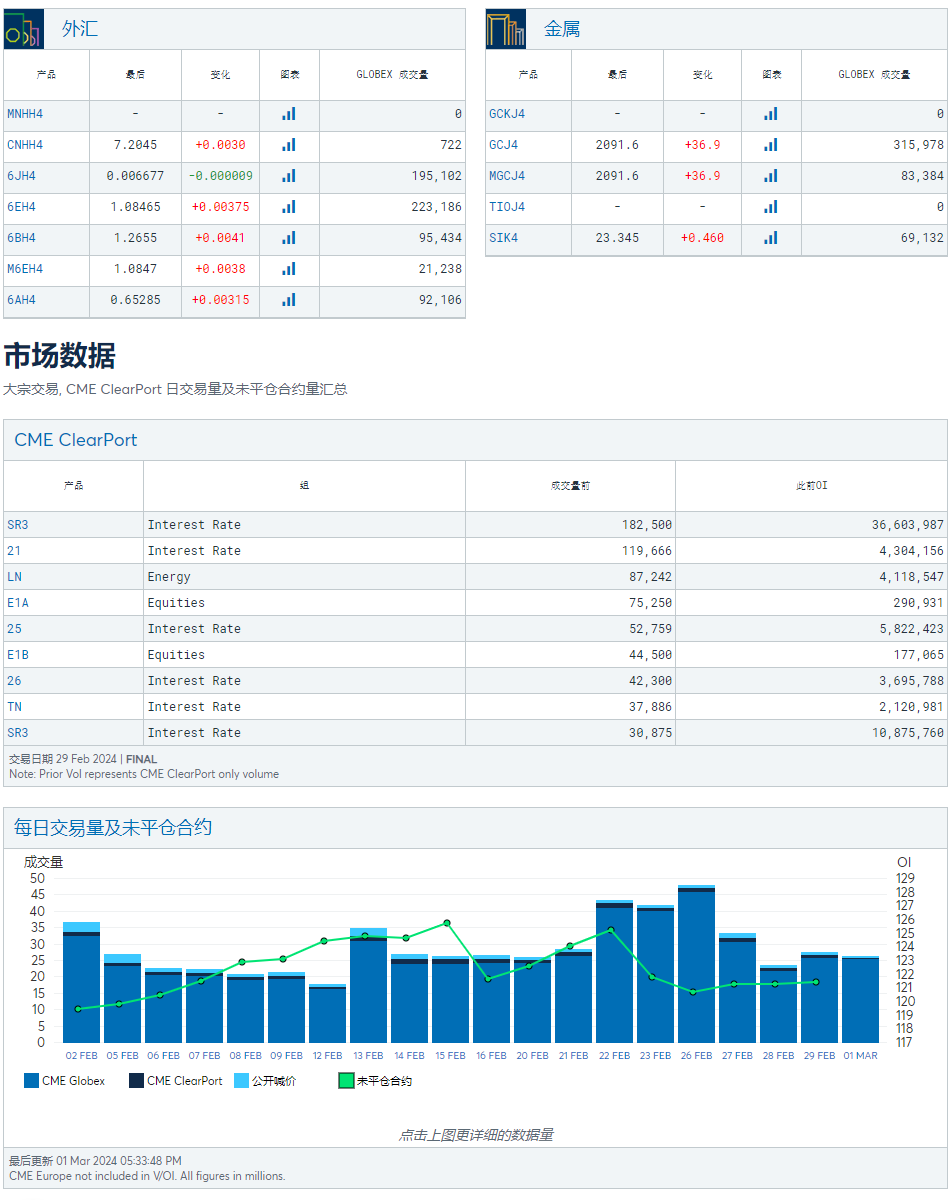Open ClearPort product E1B
Viewport: 952px width, 1200px height.
pos(18,655)
